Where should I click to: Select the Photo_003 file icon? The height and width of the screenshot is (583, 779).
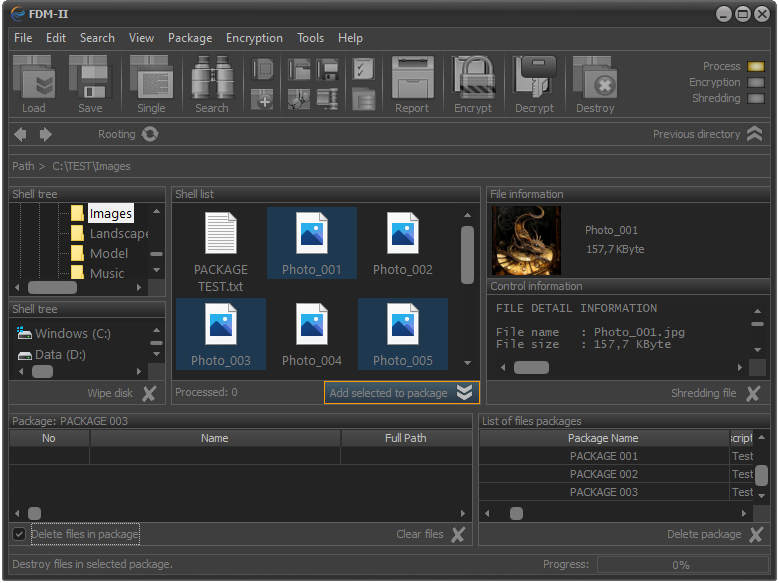(221, 324)
